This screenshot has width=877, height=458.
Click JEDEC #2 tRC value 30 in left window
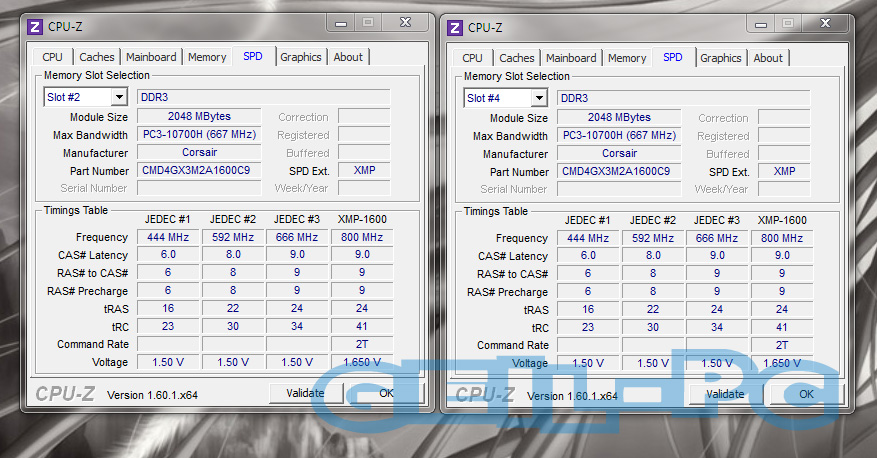tap(233, 326)
